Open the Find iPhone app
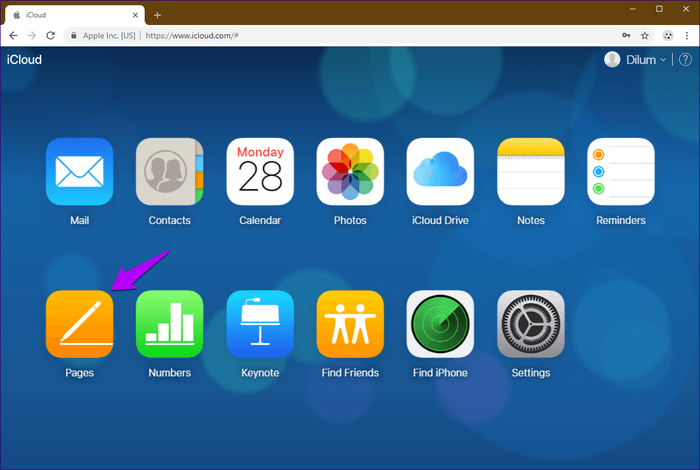Screen dimensions: 700x470 coord(440,324)
